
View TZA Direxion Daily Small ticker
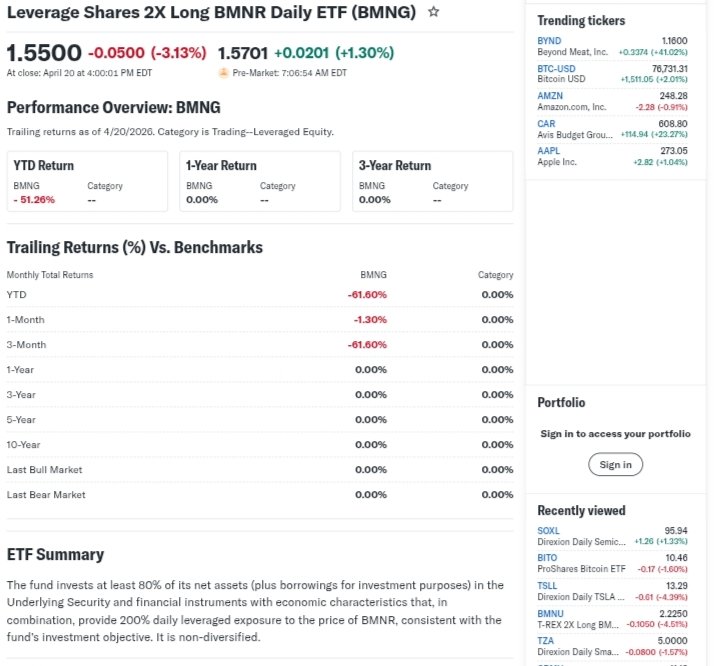546,639
